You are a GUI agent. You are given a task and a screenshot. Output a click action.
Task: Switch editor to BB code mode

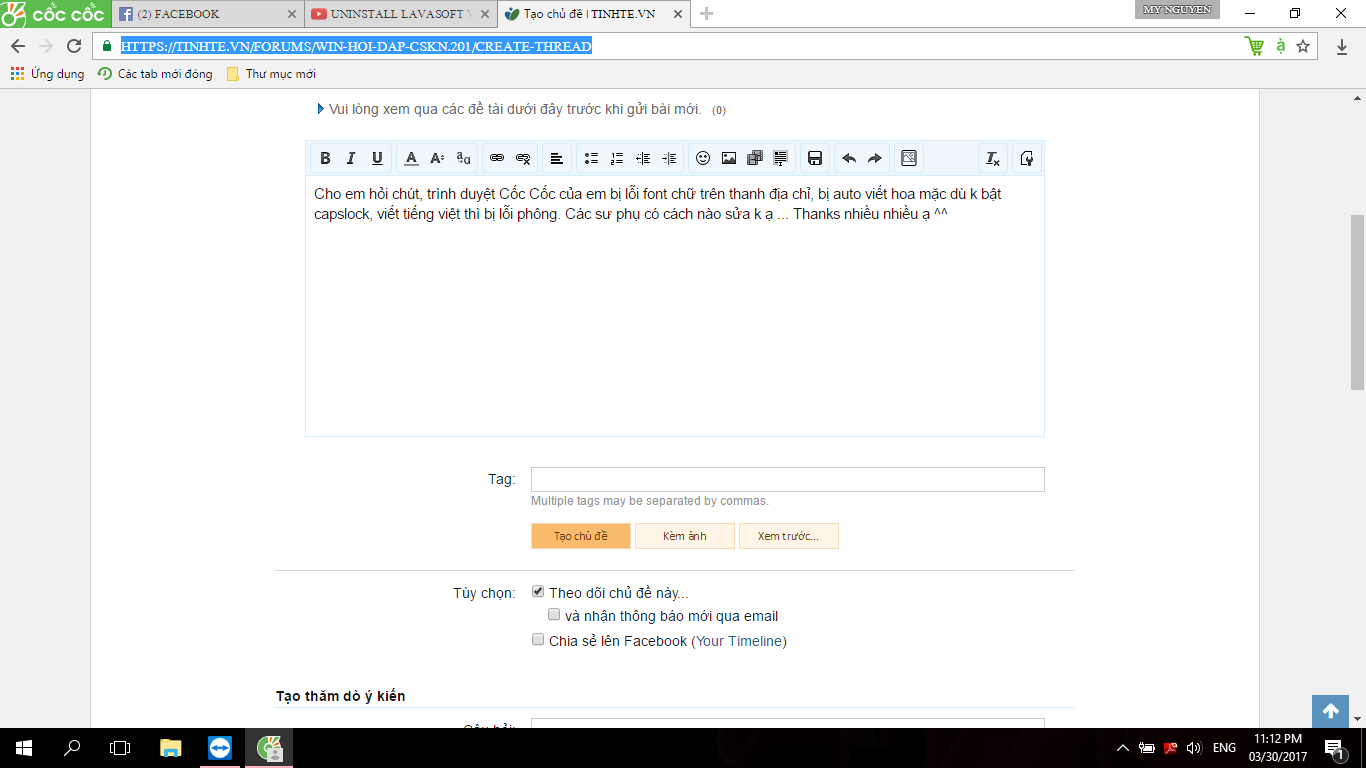tap(1027, 158)
